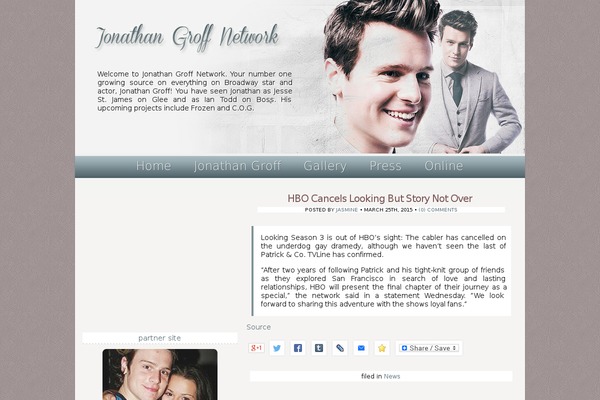Open the (0) Comments link
This screenshot has width=600, height=400.
[x=438, y=210]
